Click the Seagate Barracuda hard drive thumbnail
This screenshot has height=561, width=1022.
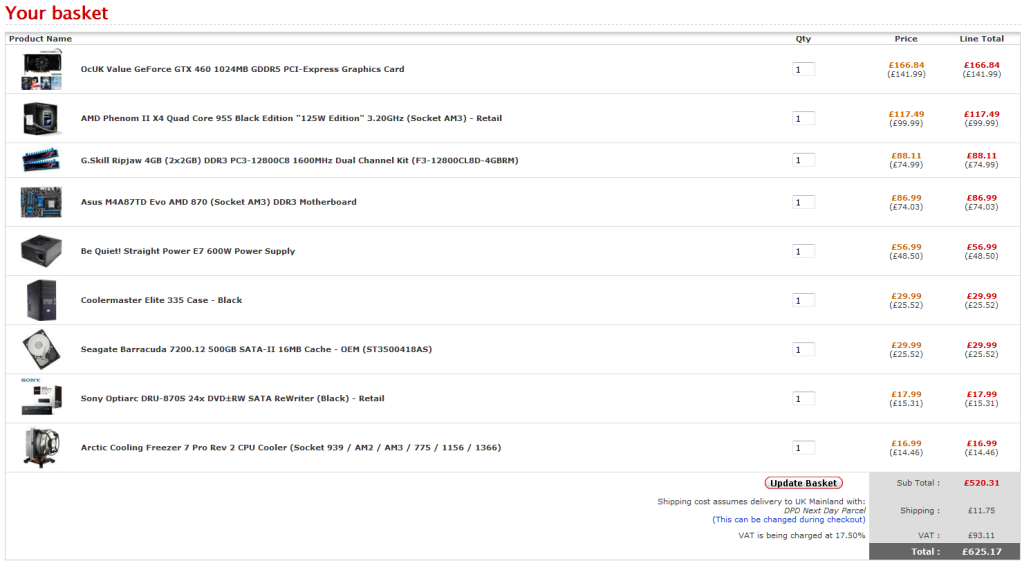pos(42,349)
